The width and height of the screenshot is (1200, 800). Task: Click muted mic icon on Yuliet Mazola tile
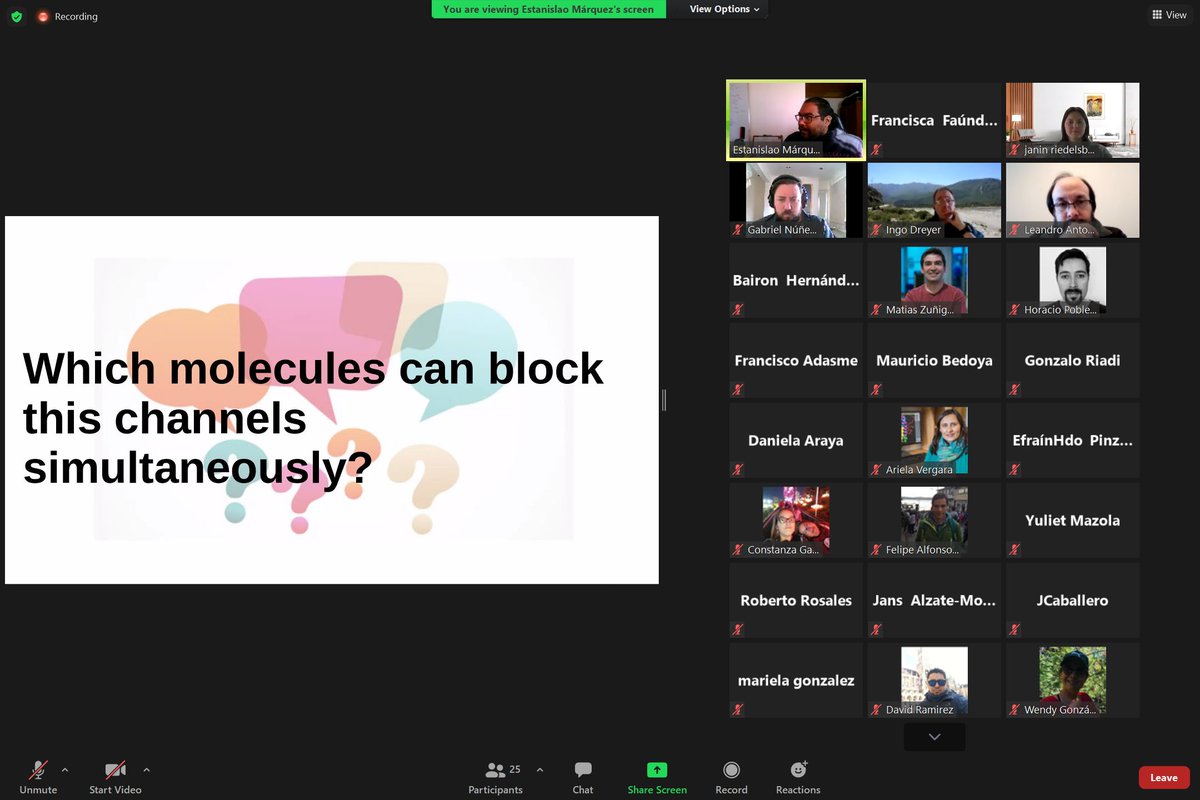point(1014,549)
